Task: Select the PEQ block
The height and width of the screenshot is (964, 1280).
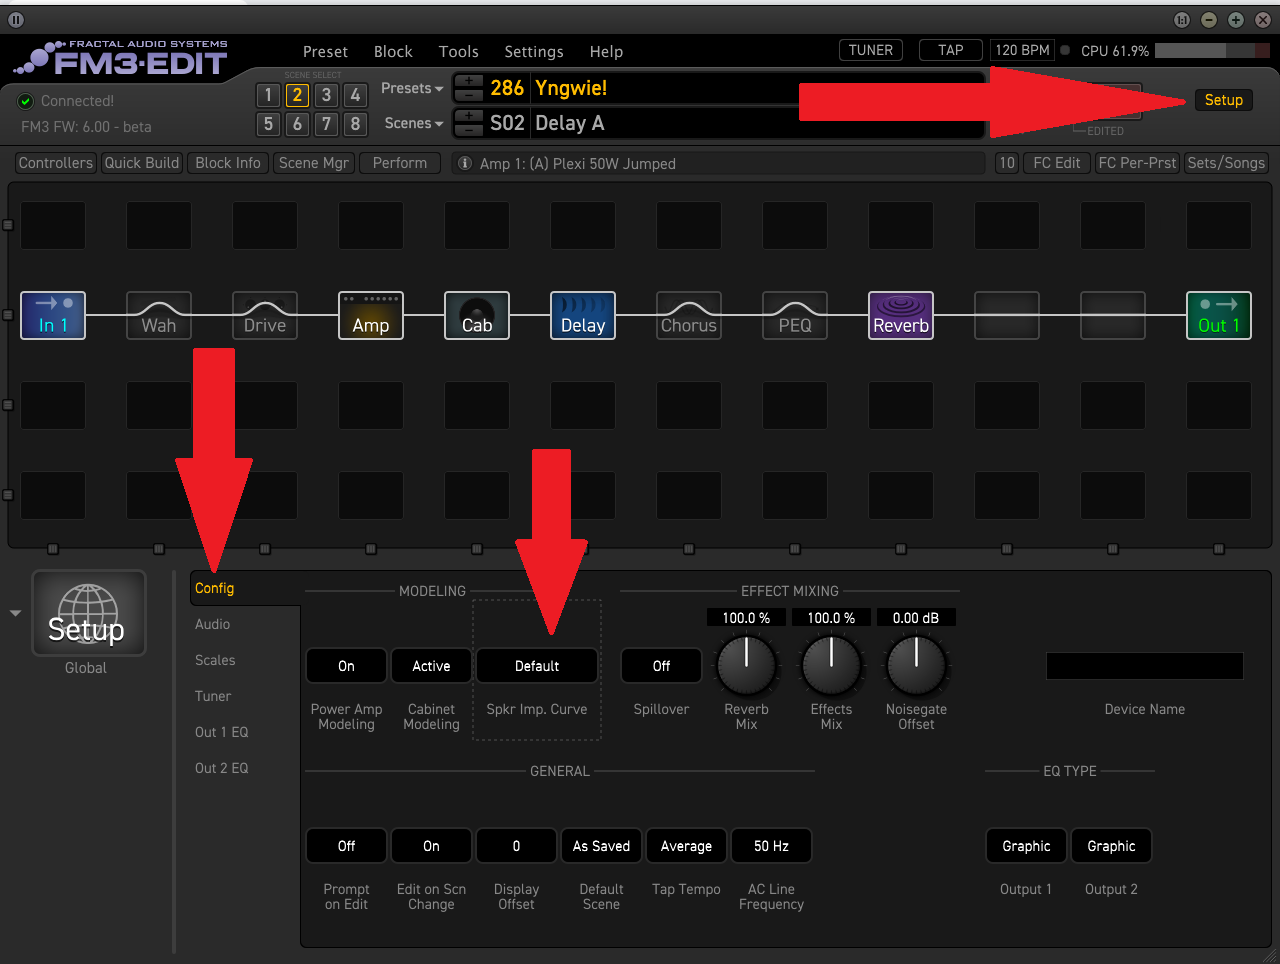Action: 795,315
